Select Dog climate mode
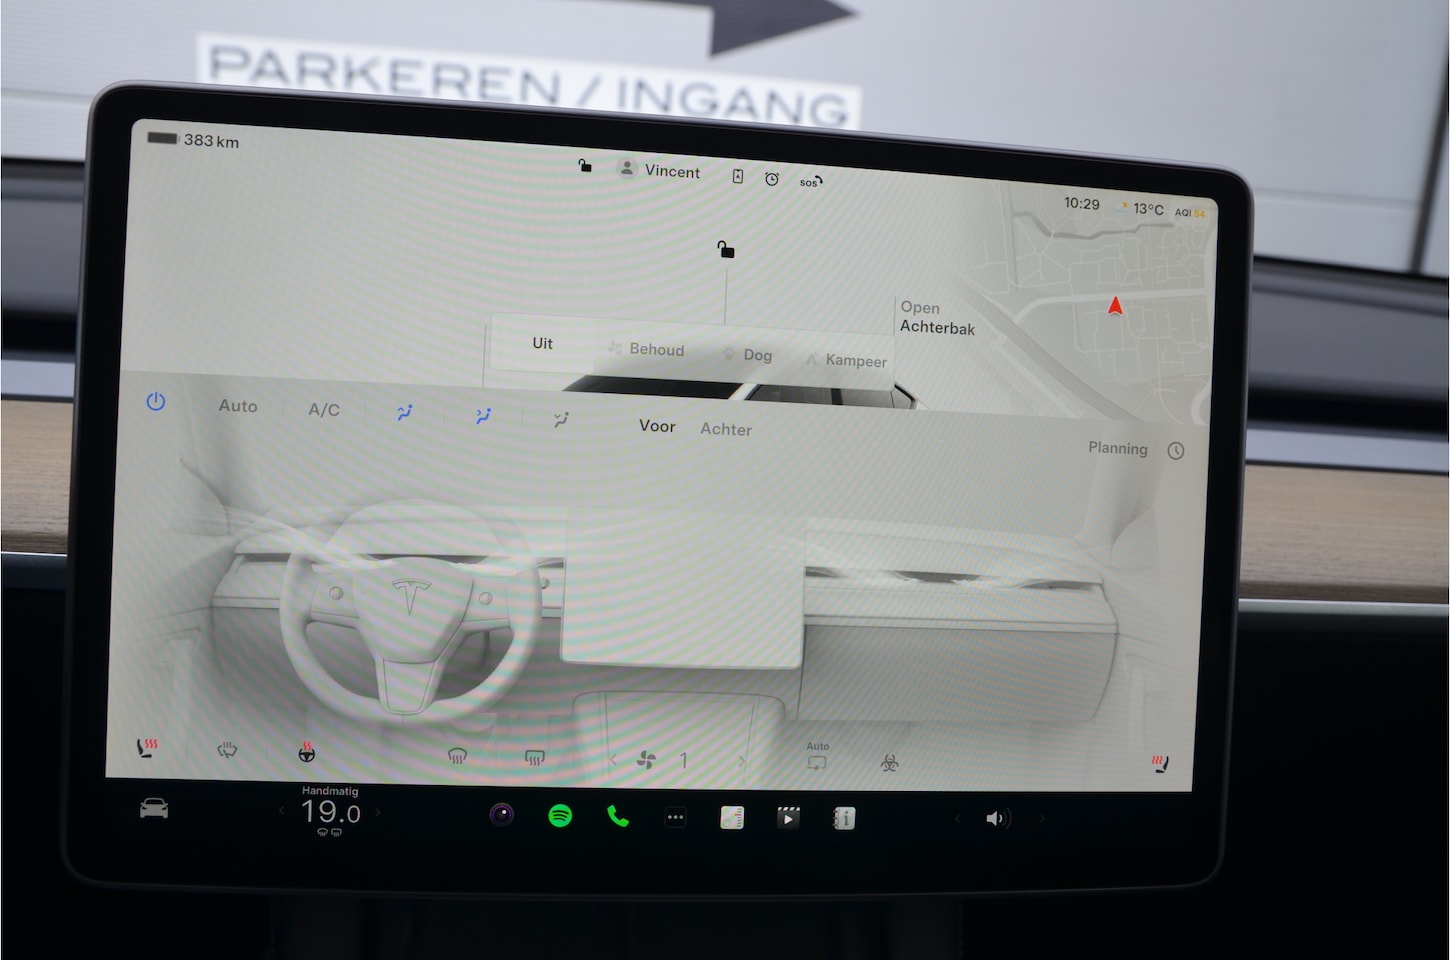The image size is (1450, 960). pos(747,355)
